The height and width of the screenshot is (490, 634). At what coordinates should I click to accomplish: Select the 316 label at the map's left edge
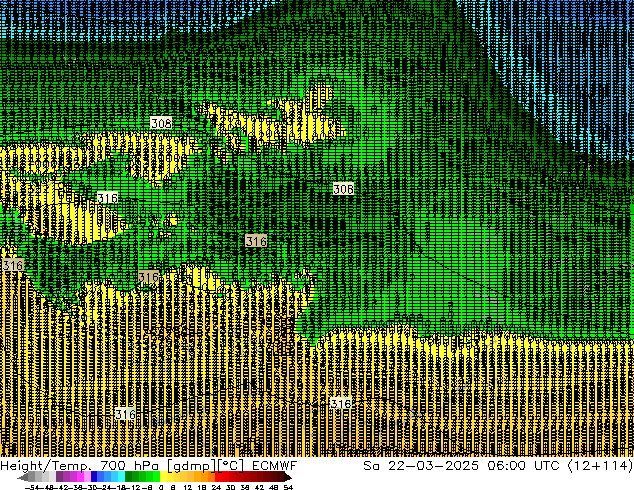coord(13,265)
